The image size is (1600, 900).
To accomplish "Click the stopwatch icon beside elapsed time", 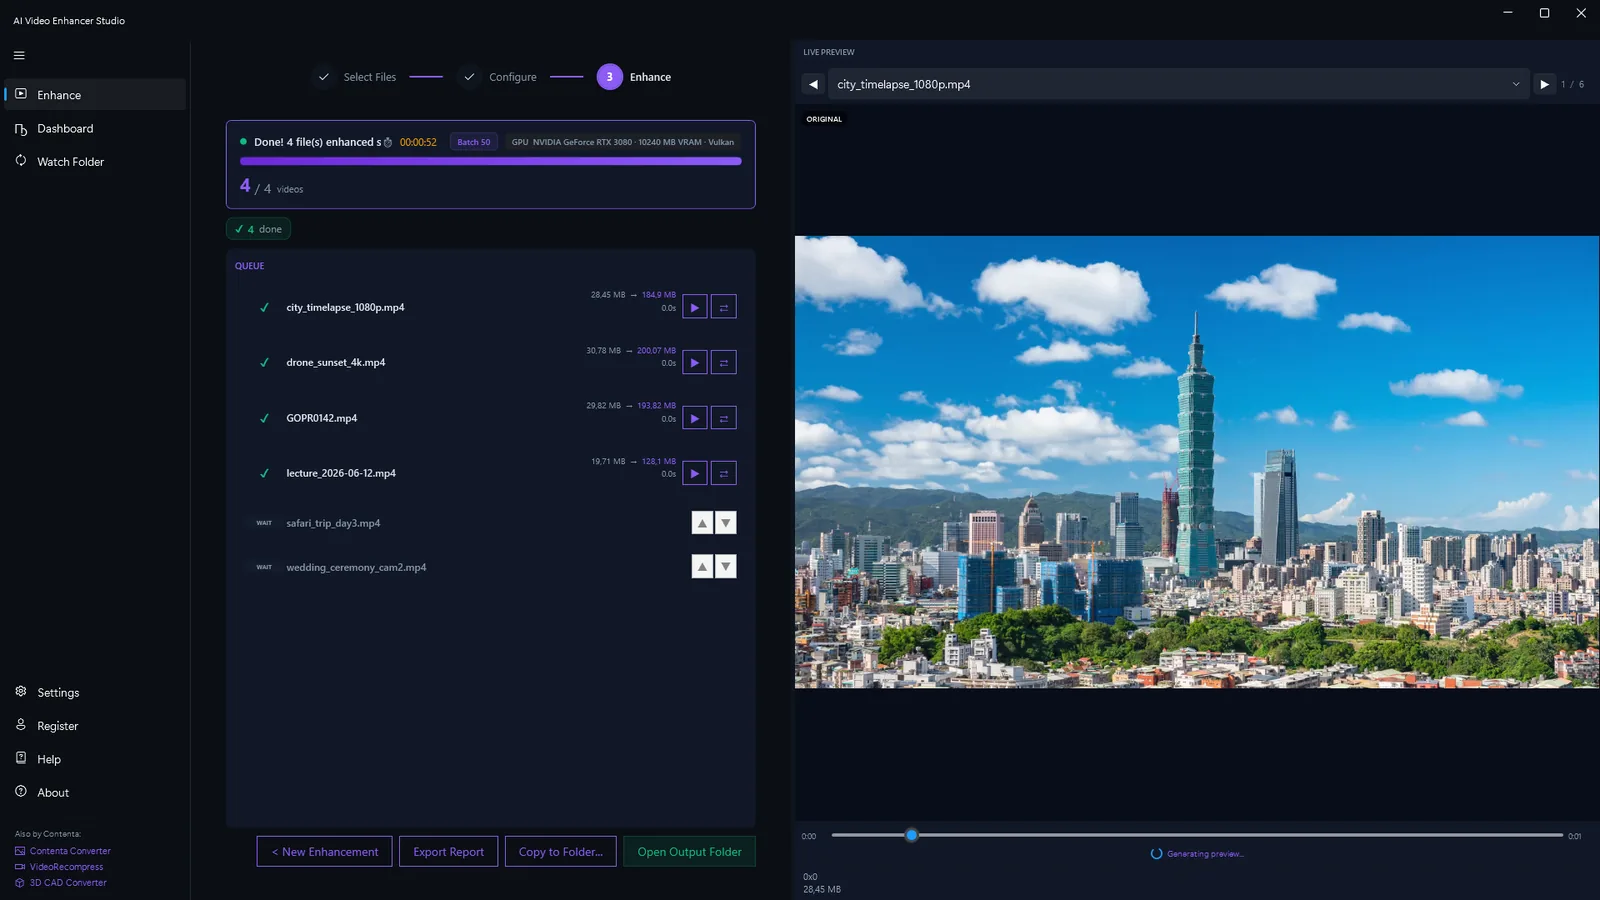I will (x=388, y=142).
